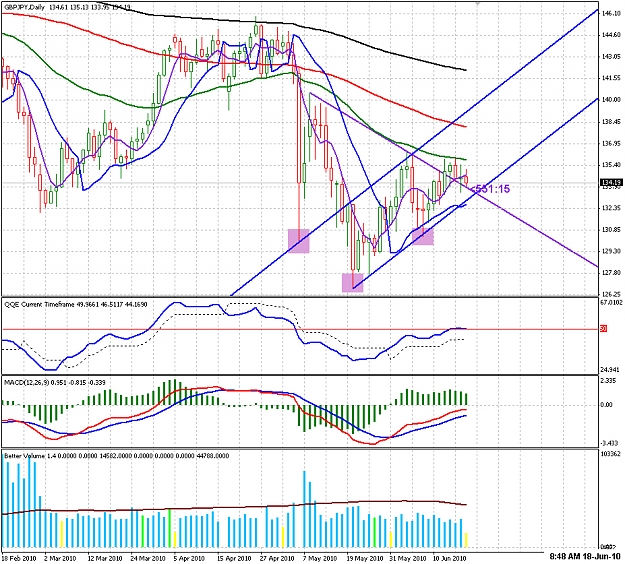Viewport: 625px width, 564px height.
Task: Click the 18 Feb 2010 date label
Action: (x=17, y=558)
